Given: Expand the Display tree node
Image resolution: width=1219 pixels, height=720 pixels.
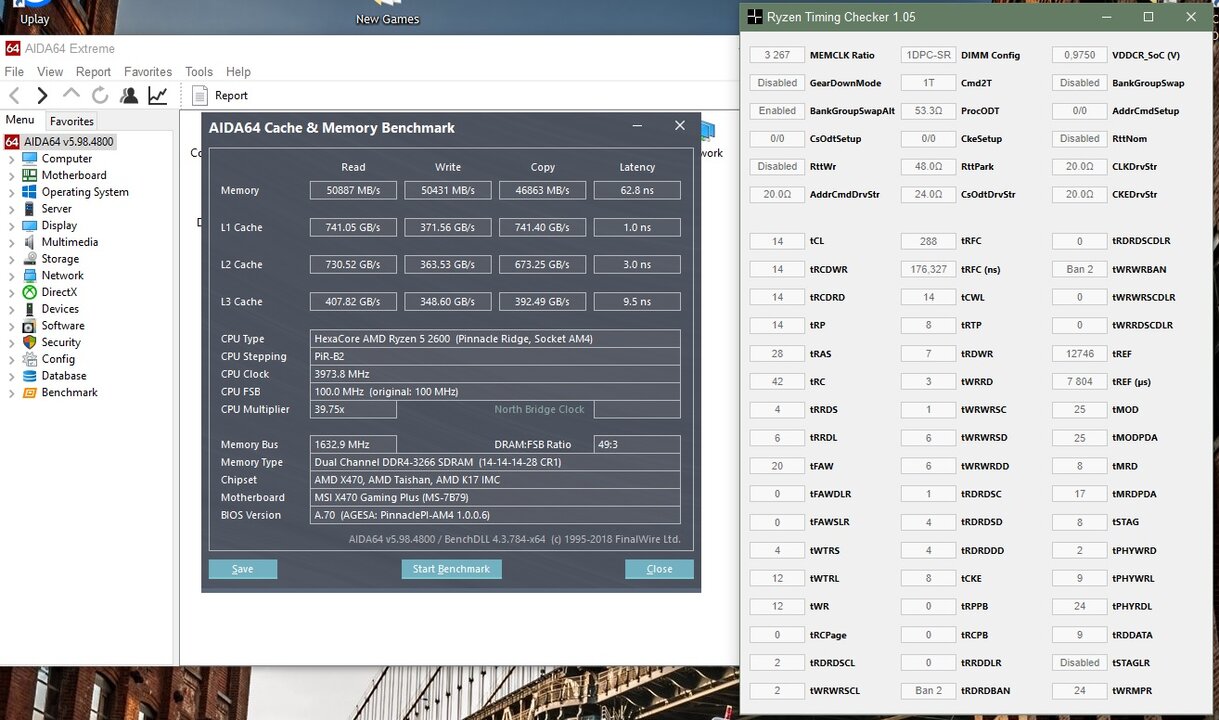Looking at the screenshot, I should click(x=11, y=226).
